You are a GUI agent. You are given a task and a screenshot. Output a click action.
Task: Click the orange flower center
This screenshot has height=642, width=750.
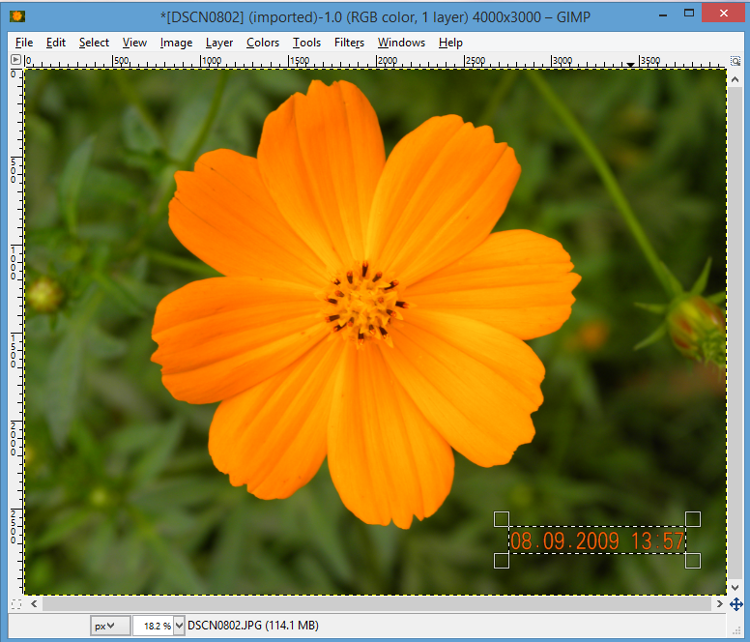364,305
